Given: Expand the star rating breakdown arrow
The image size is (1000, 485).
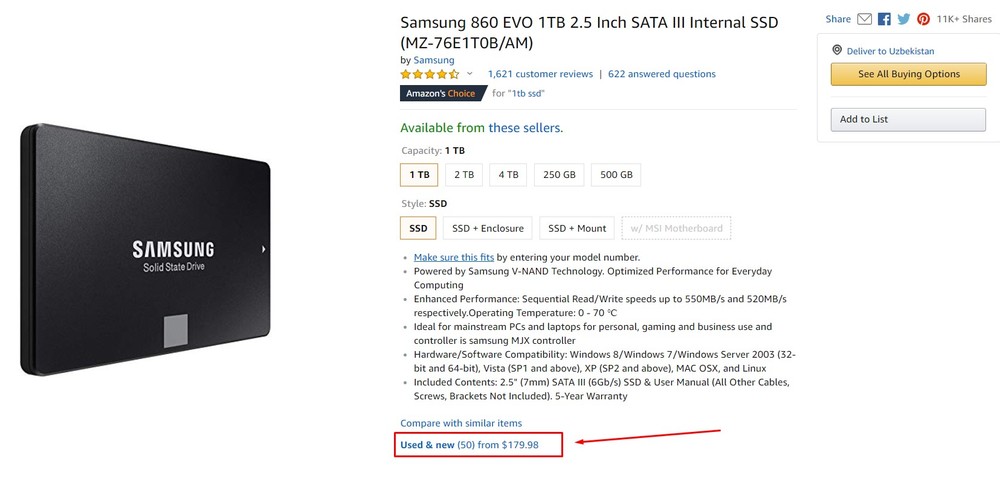Looking at the screenshot, I should (x=470, y=74).
